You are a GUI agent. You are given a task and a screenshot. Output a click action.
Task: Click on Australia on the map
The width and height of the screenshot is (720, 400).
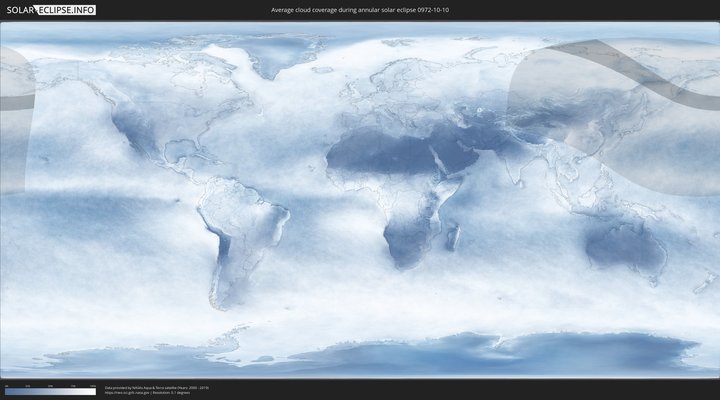click(x=625, y=248)
